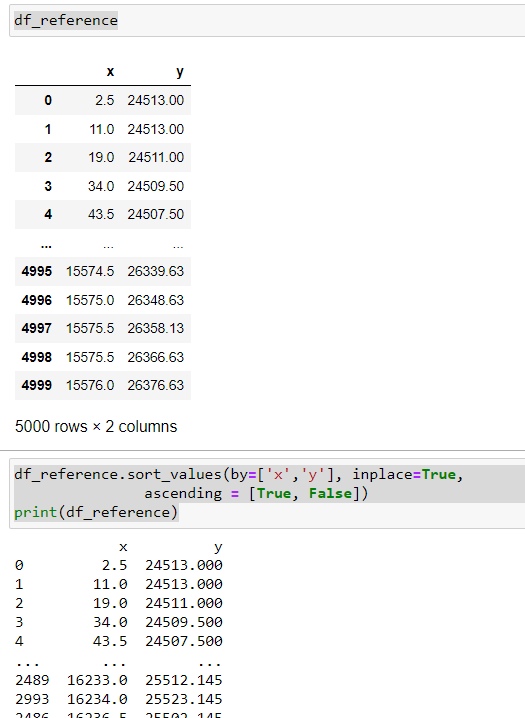Viewport: 525px width, 718px height.
Task: Click y value 26348.63
Action: 156,300
